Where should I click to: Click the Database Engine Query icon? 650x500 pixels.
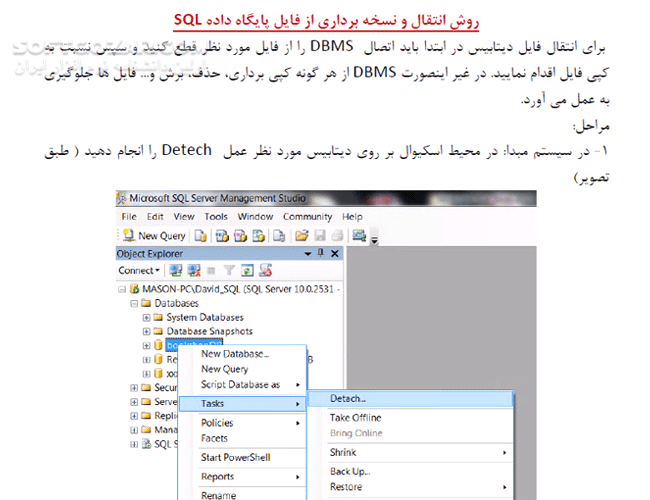tap(201, 236)
